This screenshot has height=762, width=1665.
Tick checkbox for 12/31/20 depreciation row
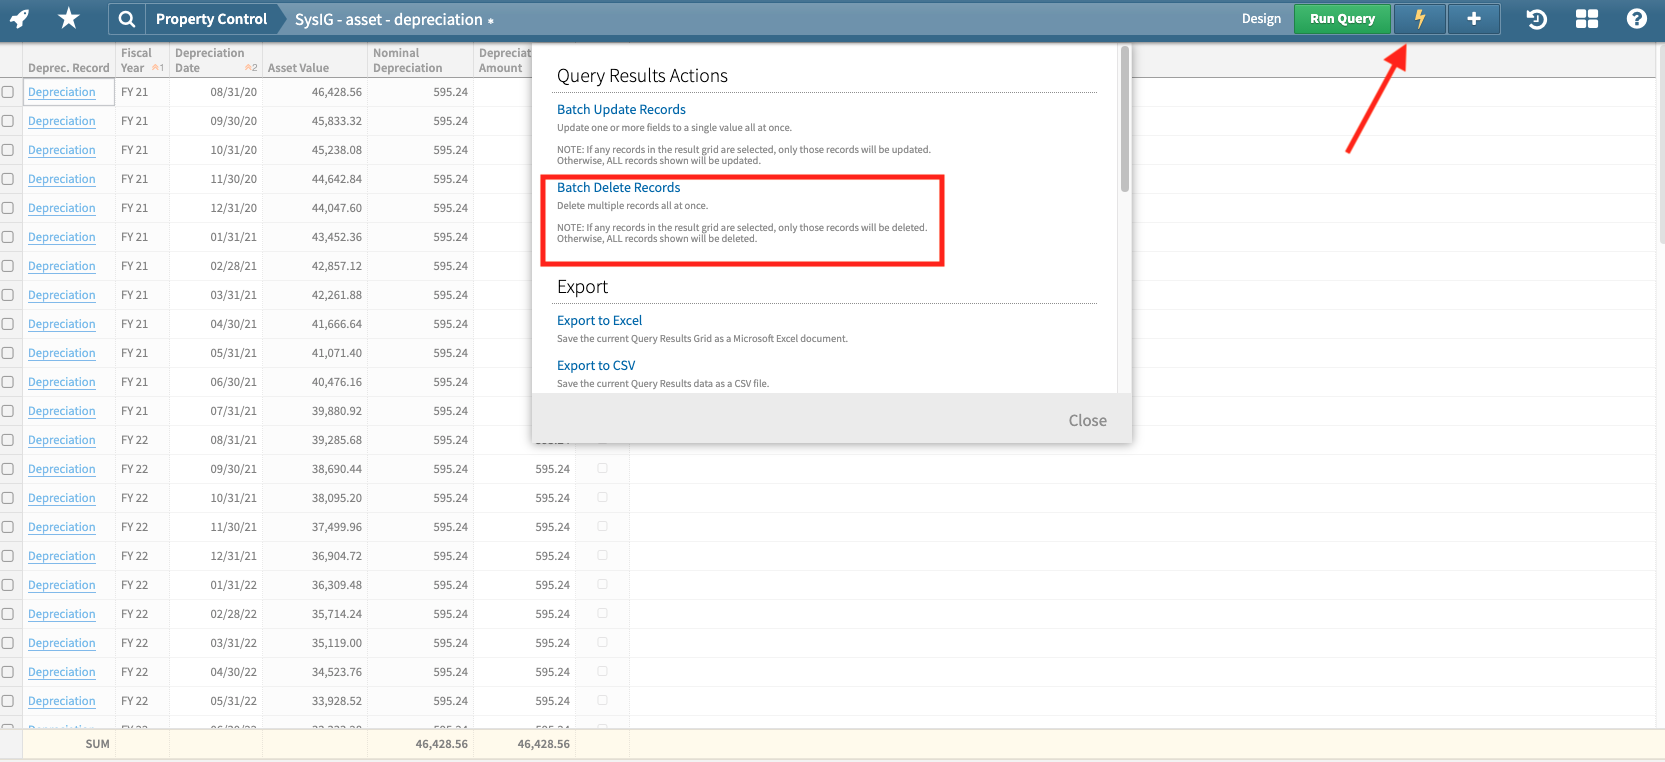[x=8, y=208]
